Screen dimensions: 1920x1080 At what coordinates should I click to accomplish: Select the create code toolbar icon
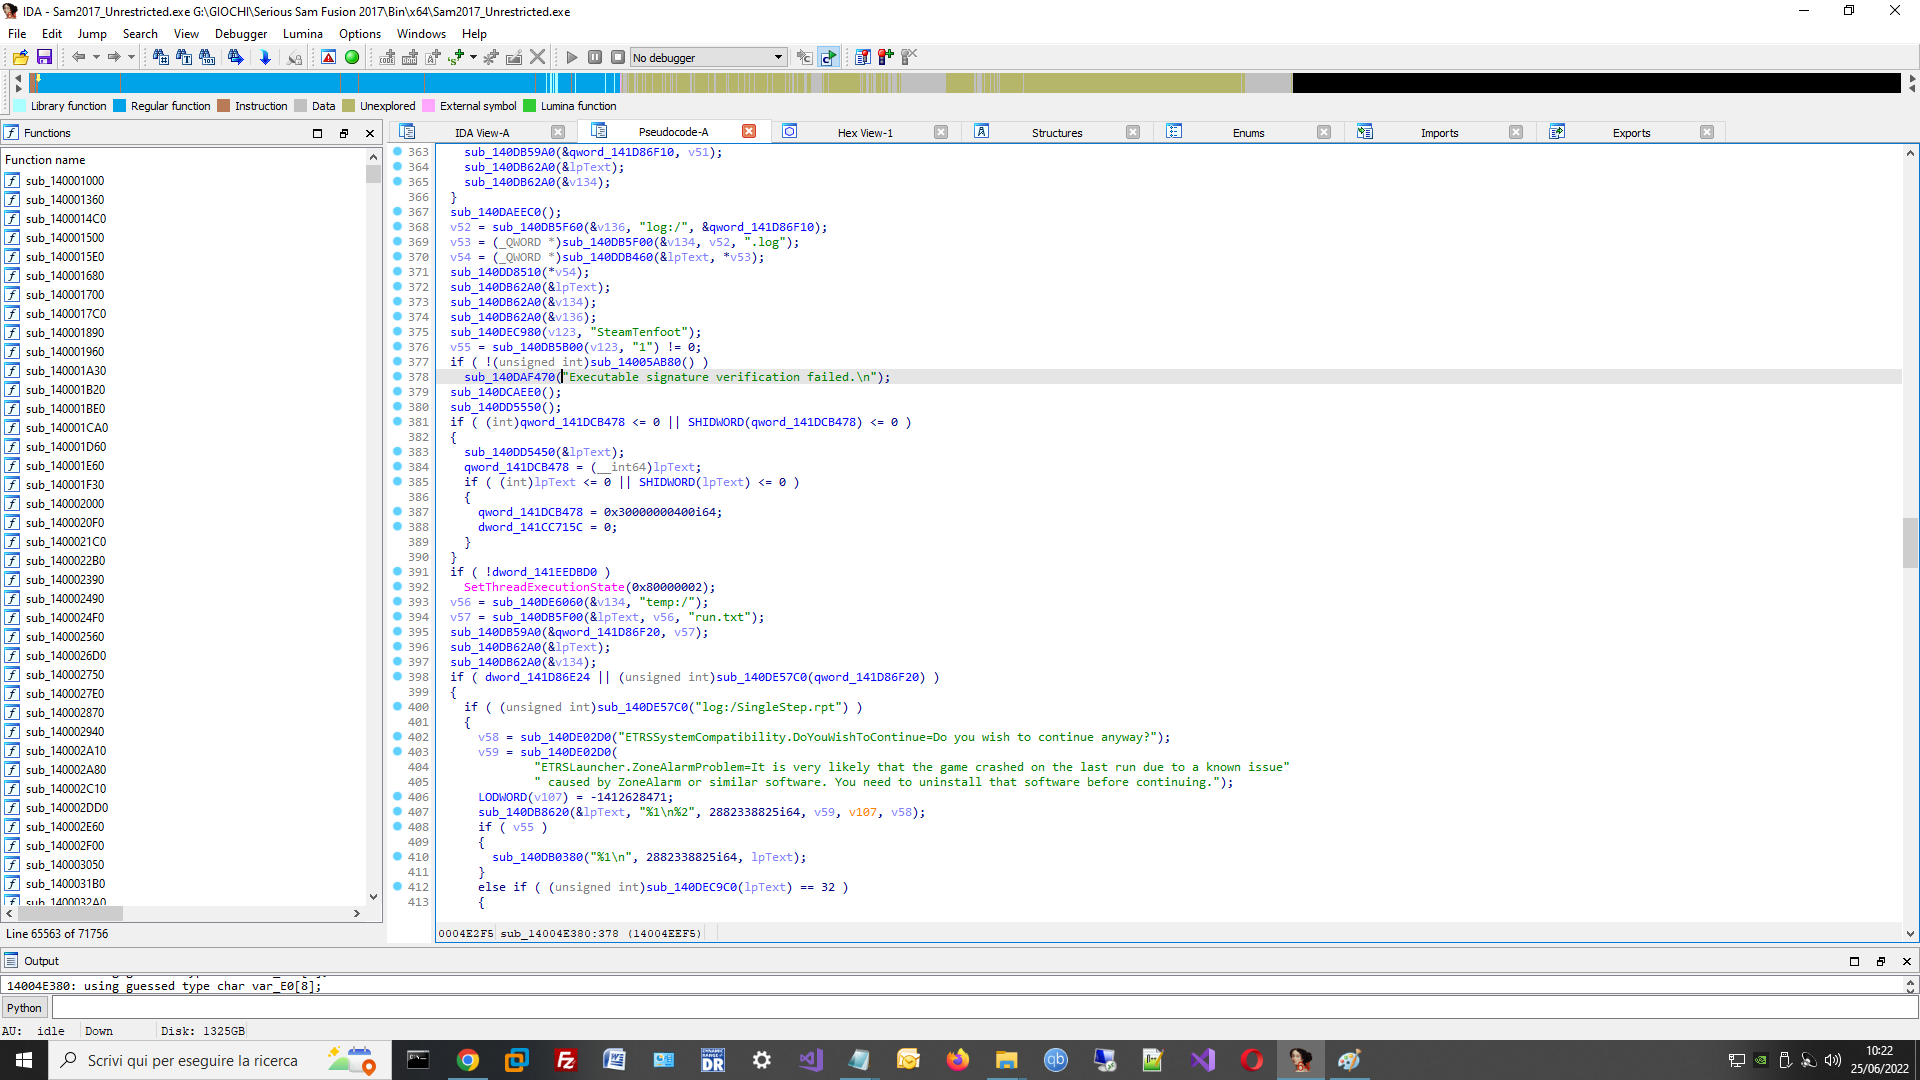pyautogui.click(x=387, y=57)
